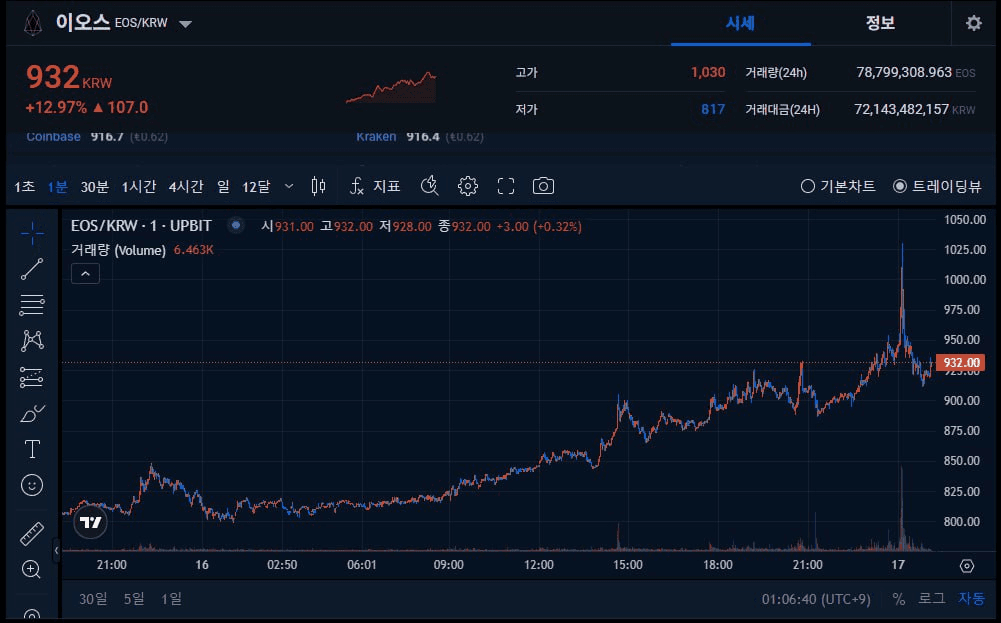1001x623 pixels.
Task: Select the XABCD pattern tool
Action: 32,341
